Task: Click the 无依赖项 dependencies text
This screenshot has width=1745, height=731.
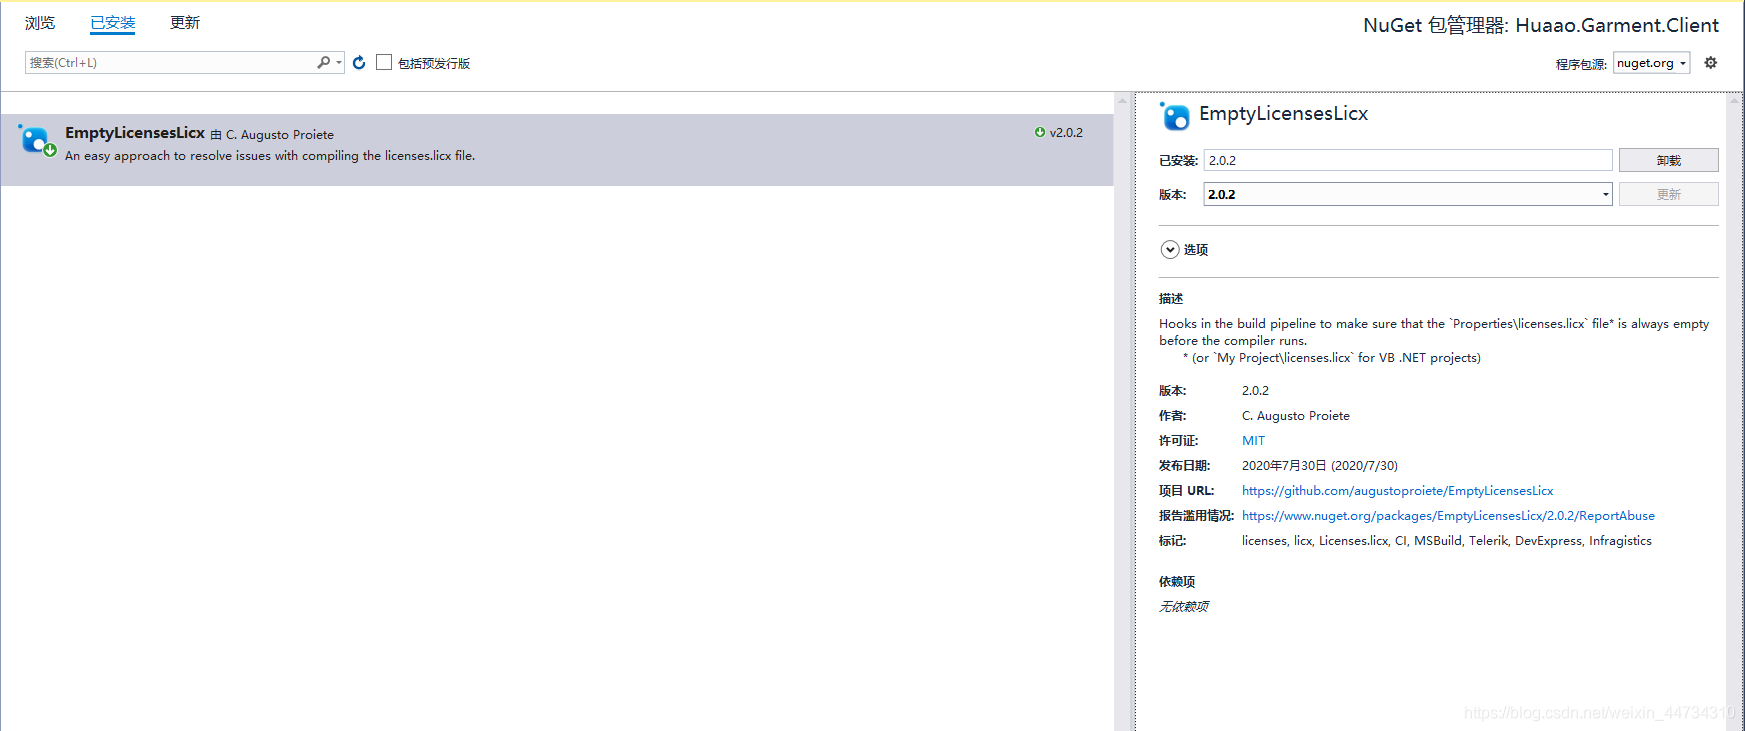Action: (1184, 606)
